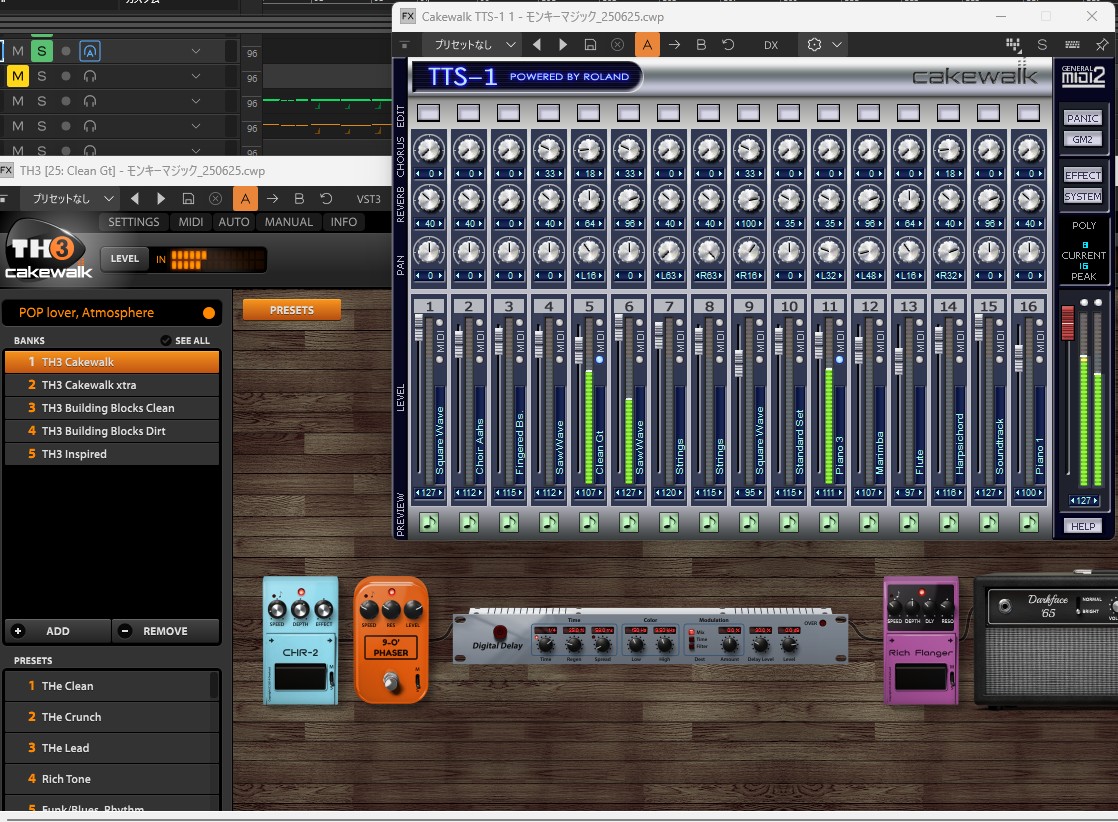This screenshot has height=822, width=1118.
Task: Click the PANIC button in TTS-1
Action: point(1082,118)
